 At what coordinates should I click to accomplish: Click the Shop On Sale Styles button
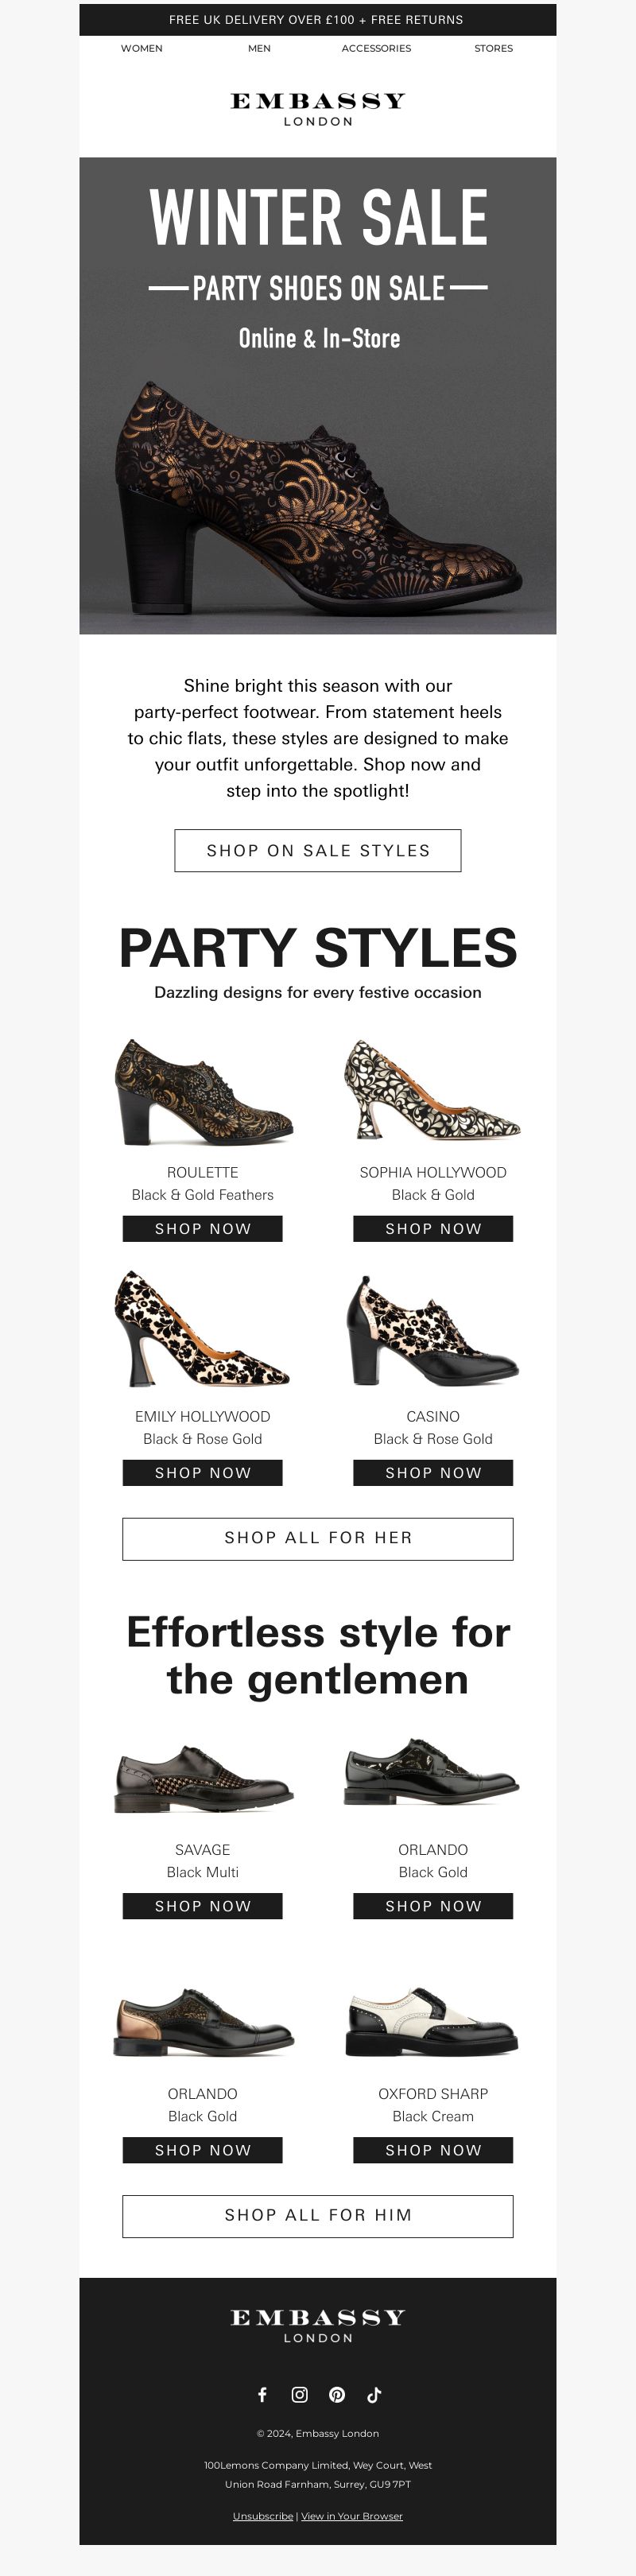318,850
